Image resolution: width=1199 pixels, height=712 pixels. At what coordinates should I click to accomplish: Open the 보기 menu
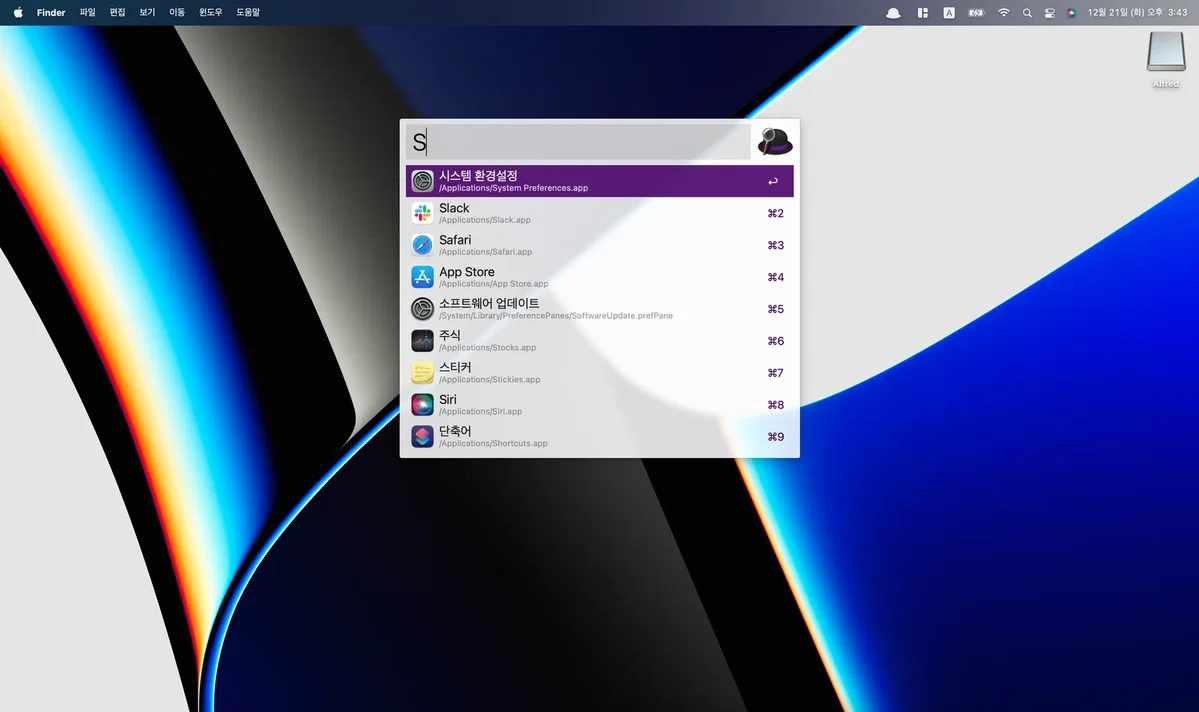(x=147, y=12)
